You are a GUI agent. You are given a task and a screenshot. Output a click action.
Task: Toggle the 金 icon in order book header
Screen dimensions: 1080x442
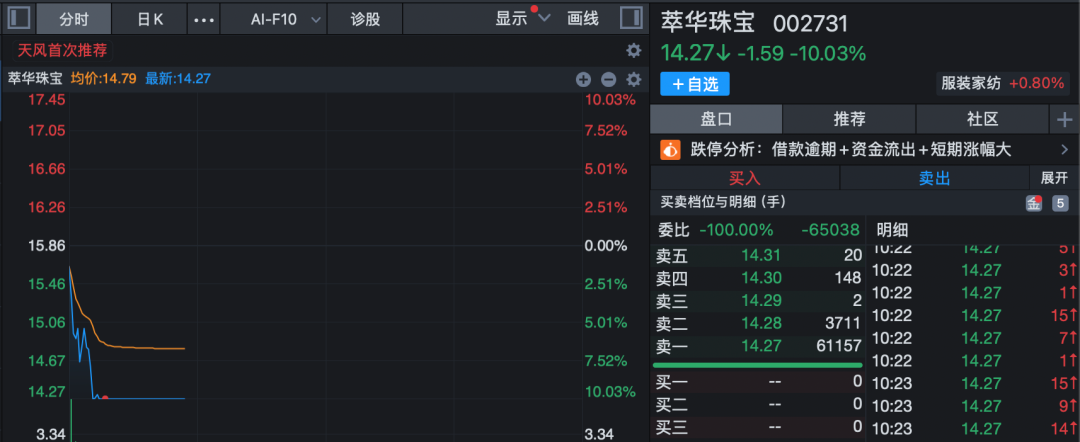(x=1034, y=203)
